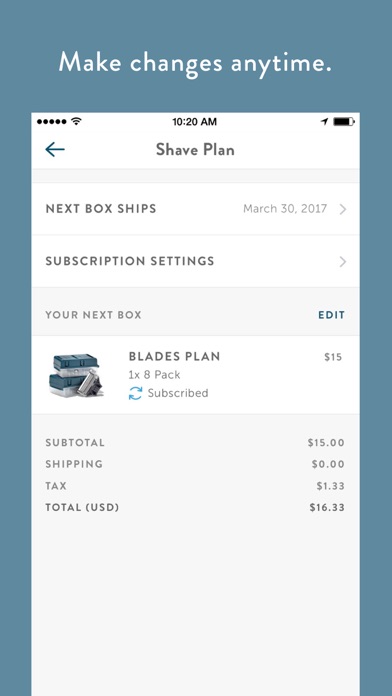Tap the Shave Plan header title
The height and width of the screenshot is (696, 392).
tap(195, 150)
